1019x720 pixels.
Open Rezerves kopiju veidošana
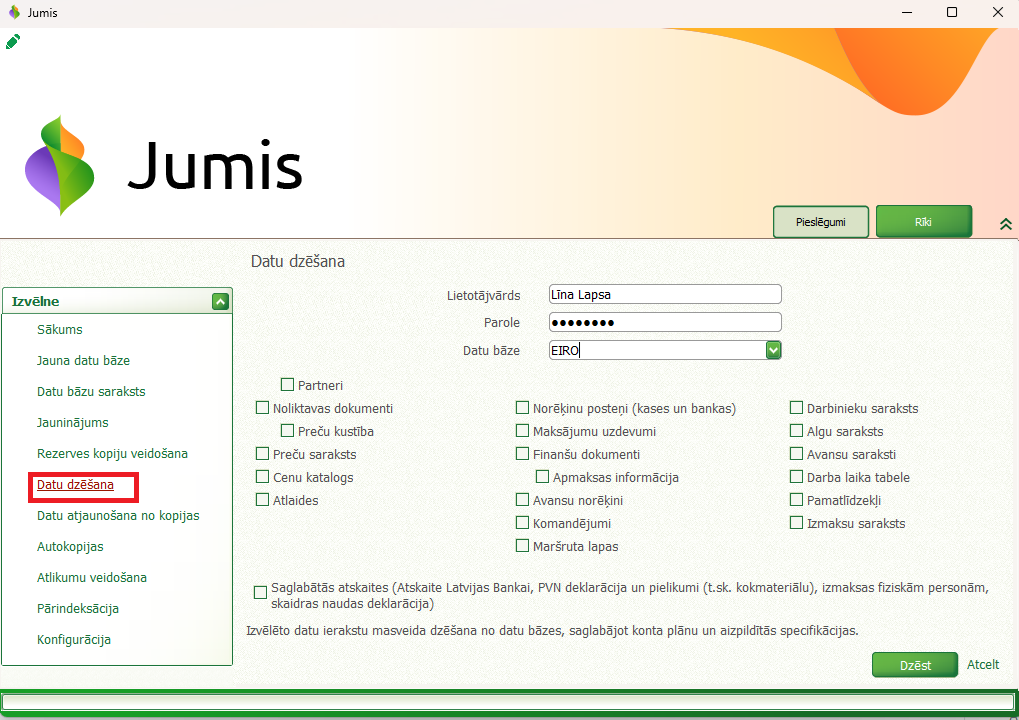[x=112, y=454]
